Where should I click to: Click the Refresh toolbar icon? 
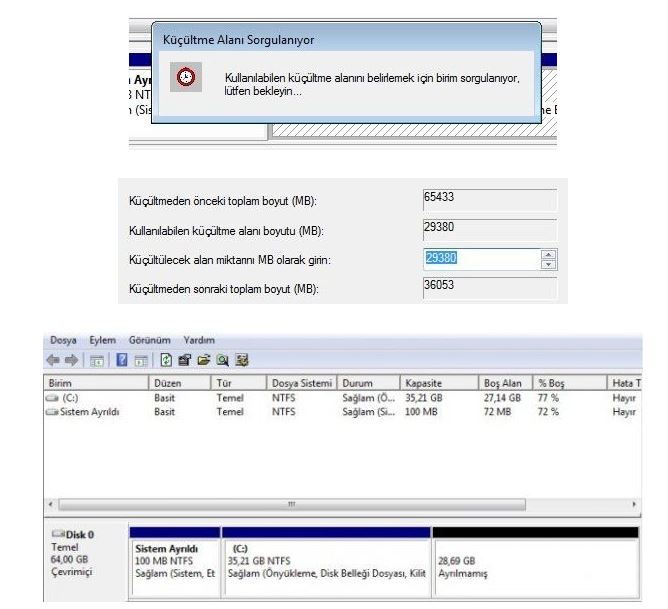pos(167,360)
